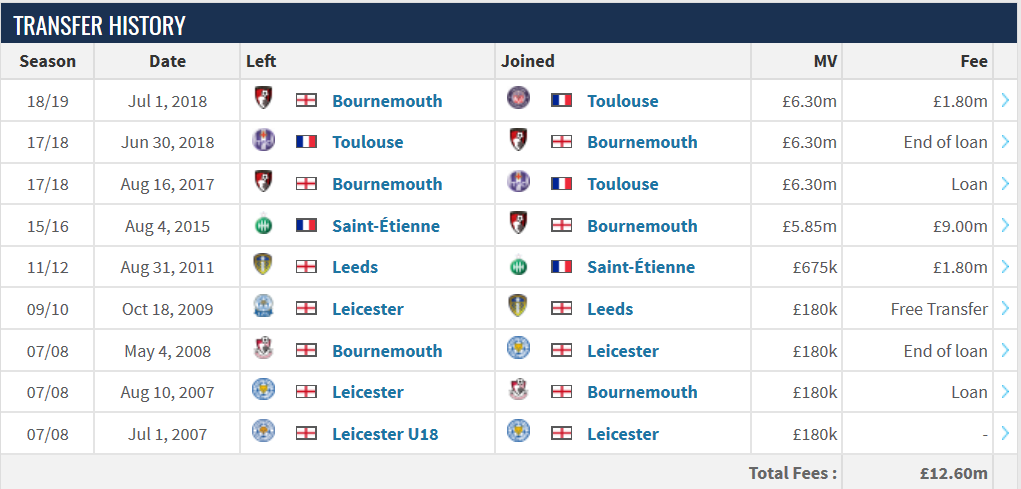Click Toulouse crest in 18/19 Joined column
1021x489 pixels.
pos(518,98)
